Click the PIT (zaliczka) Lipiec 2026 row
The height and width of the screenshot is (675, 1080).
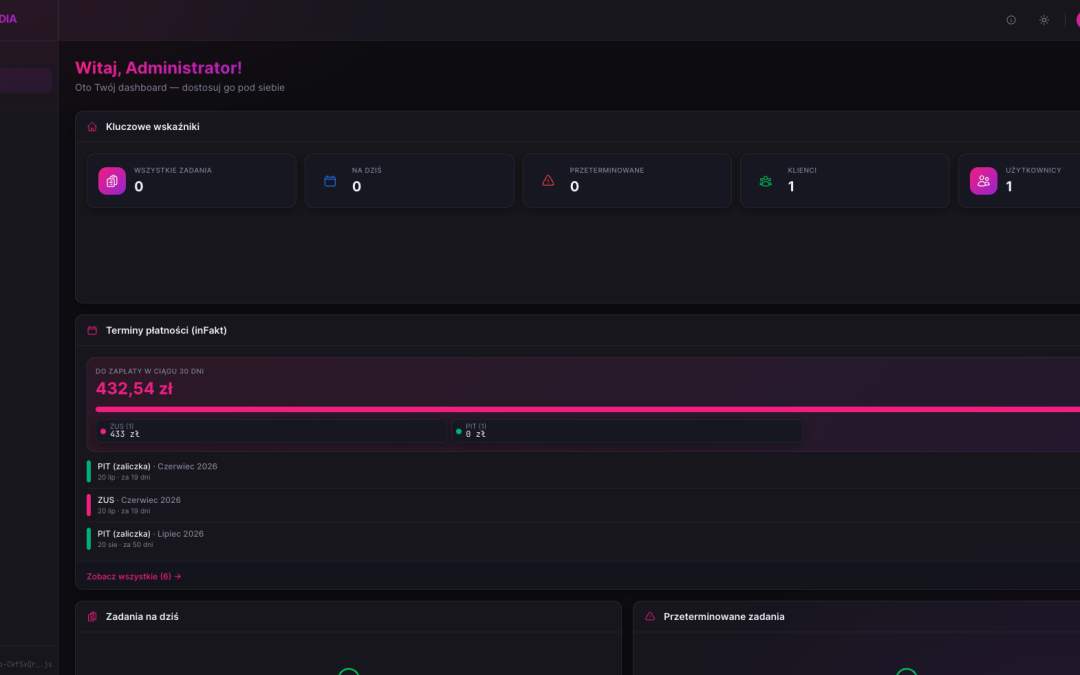pos(583,539)
